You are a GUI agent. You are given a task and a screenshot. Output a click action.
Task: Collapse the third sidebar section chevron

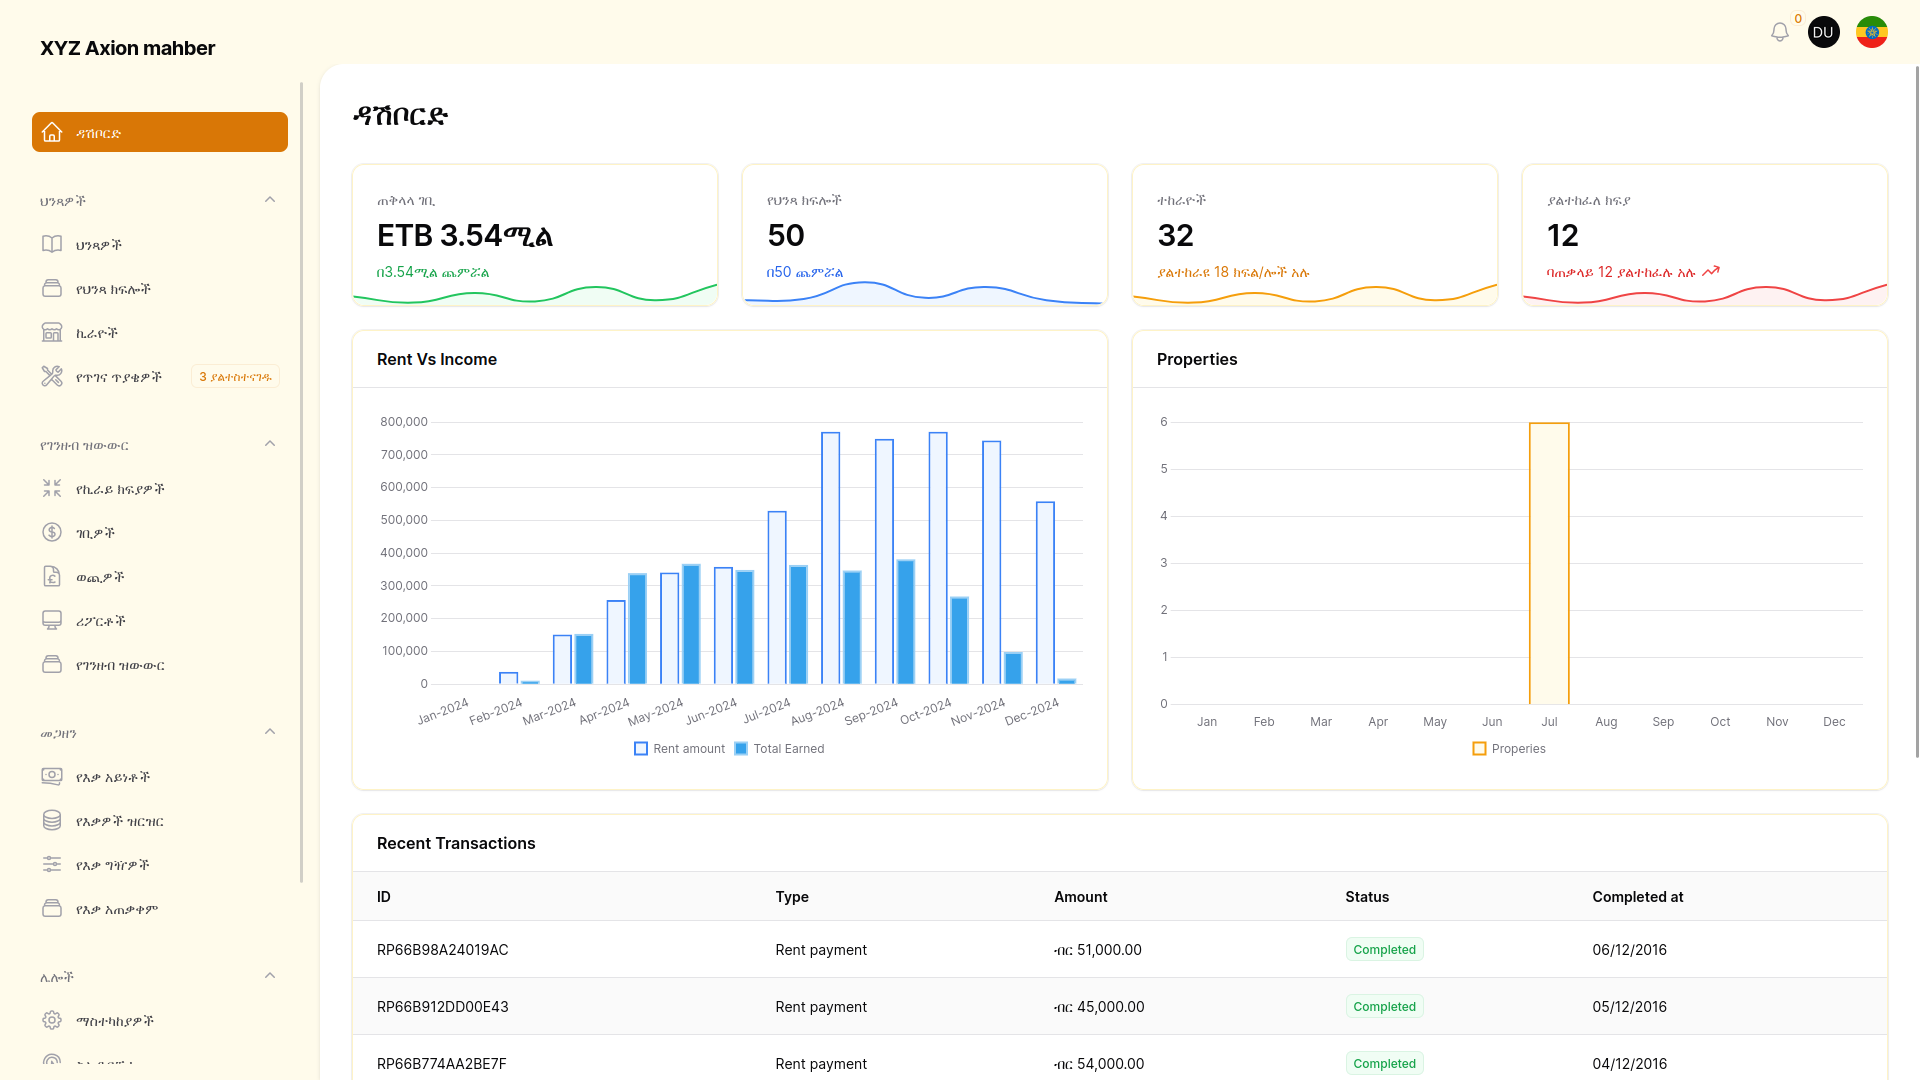pyautogui.click(x=270, y=732)
